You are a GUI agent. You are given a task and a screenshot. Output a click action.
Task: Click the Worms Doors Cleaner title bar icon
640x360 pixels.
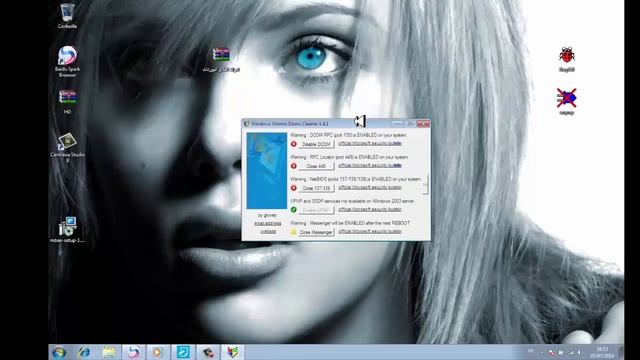pyautogui.click(x=246, y=124)
